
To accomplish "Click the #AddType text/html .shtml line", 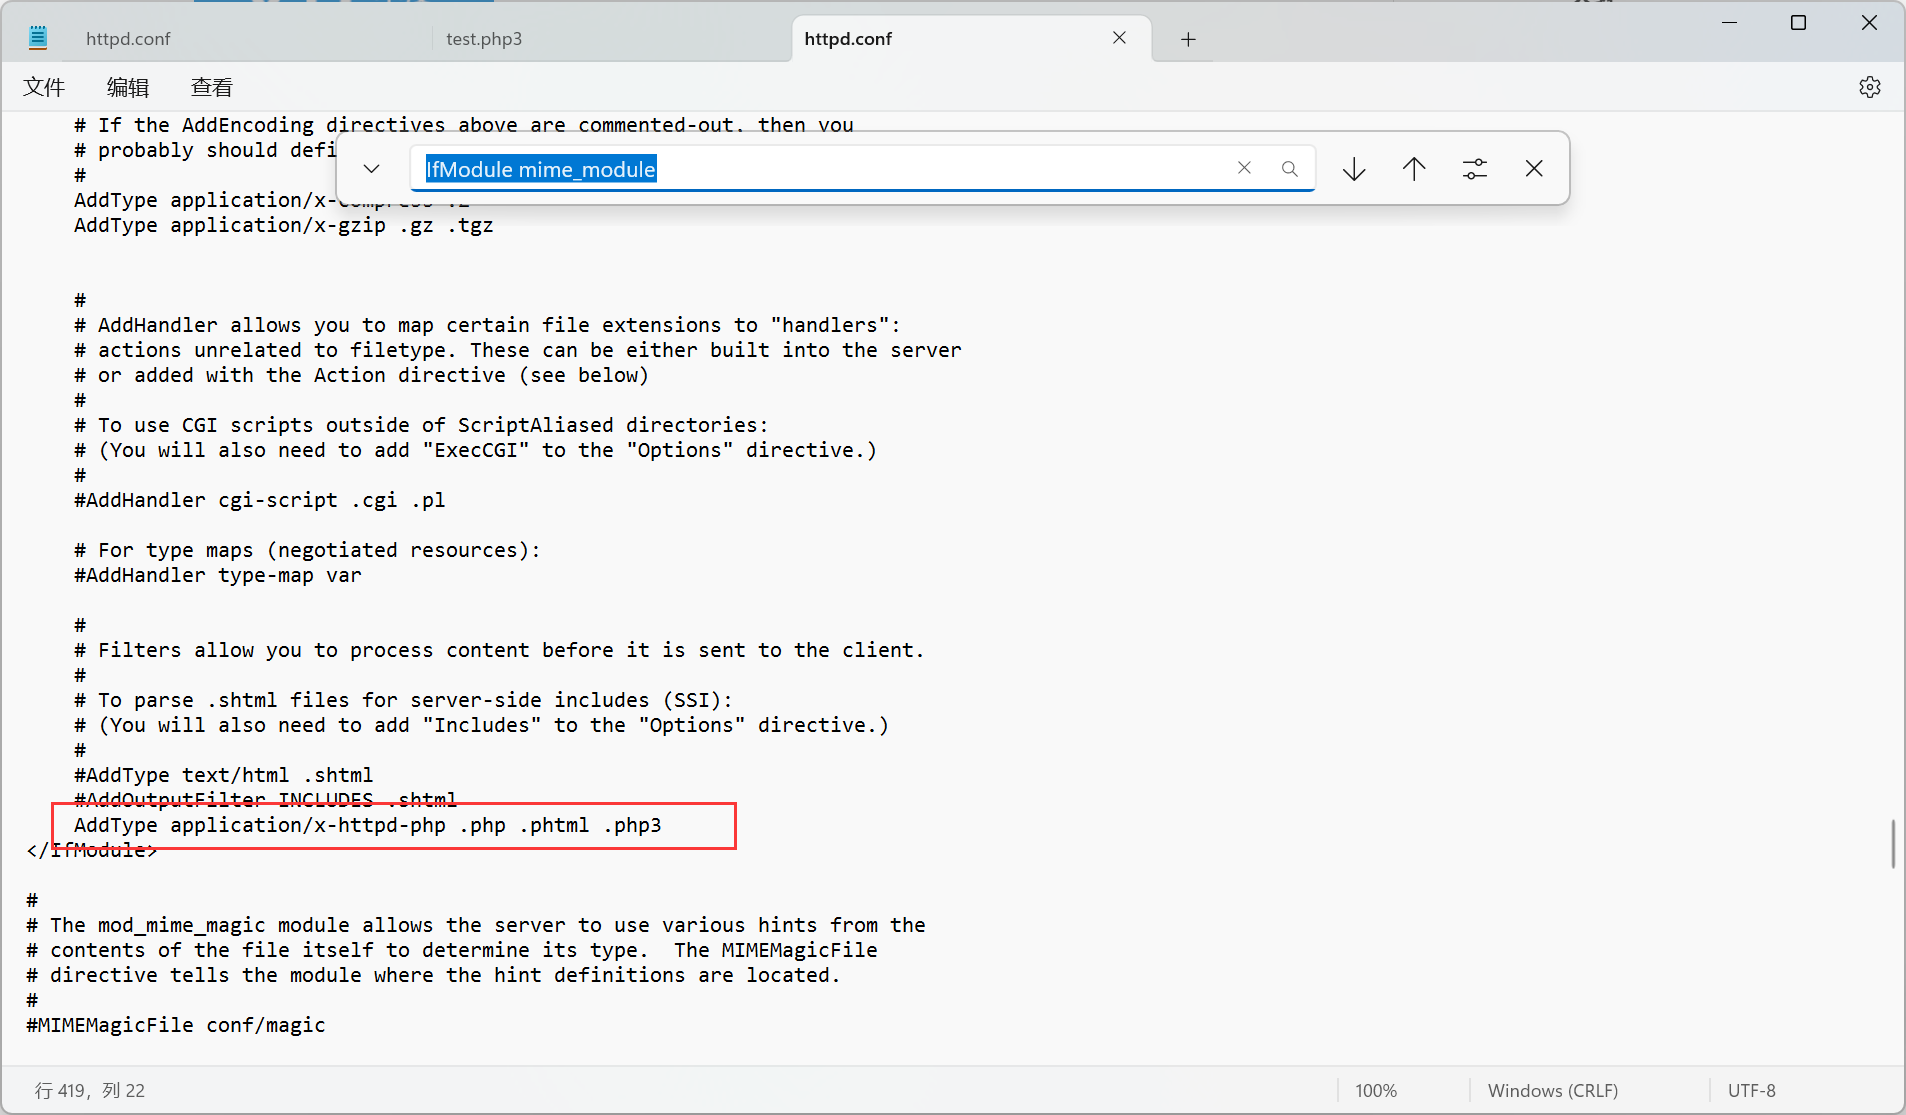I will (224, 775).
